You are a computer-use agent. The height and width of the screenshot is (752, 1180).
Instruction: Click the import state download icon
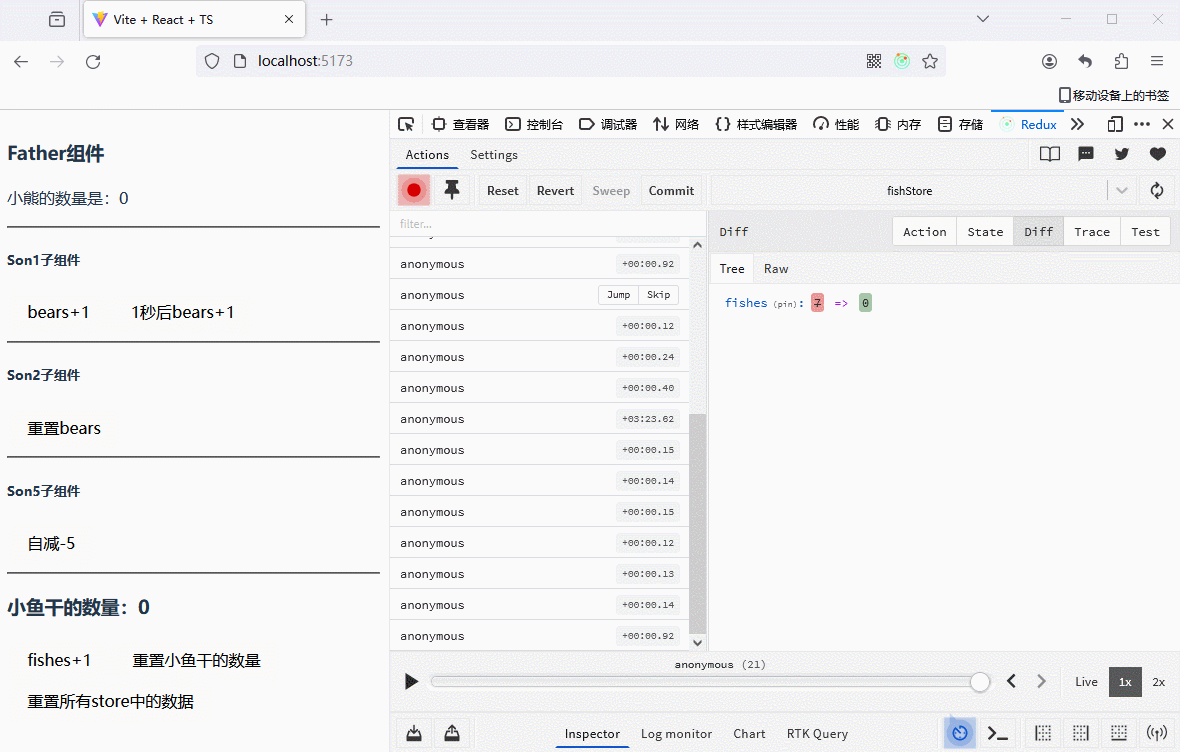click(414, 733)
